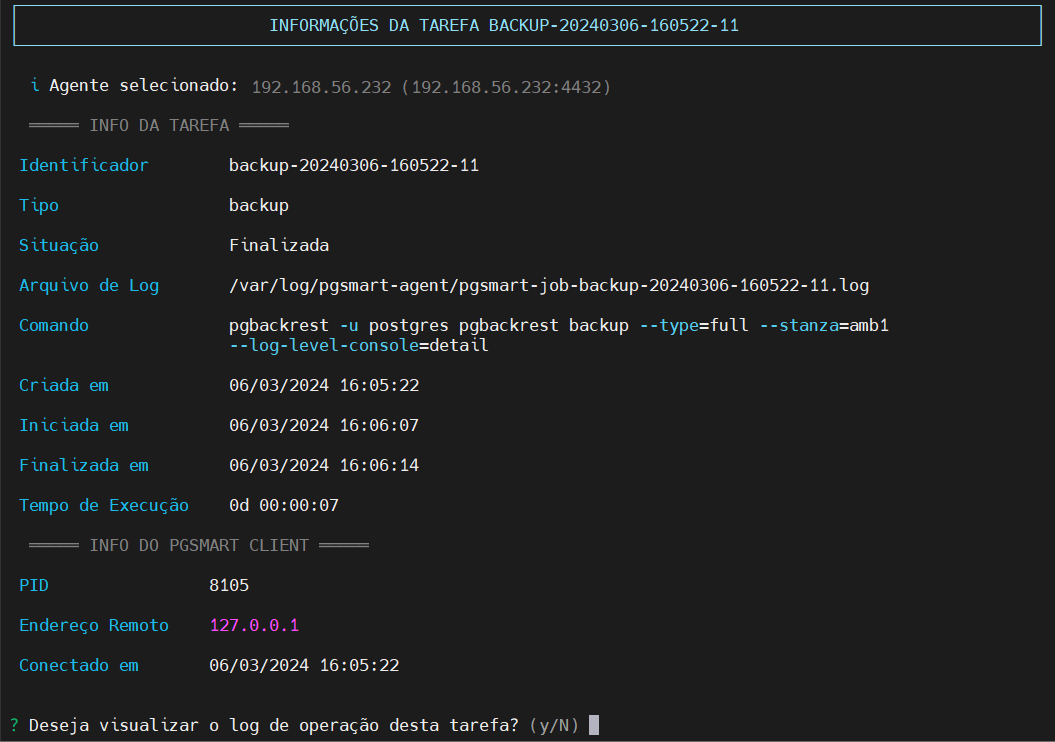Click the finished timestamp 06/03/2024 16:06:14
The width and height of the screenshot is (1055, 742).
[x=324, y=466]
